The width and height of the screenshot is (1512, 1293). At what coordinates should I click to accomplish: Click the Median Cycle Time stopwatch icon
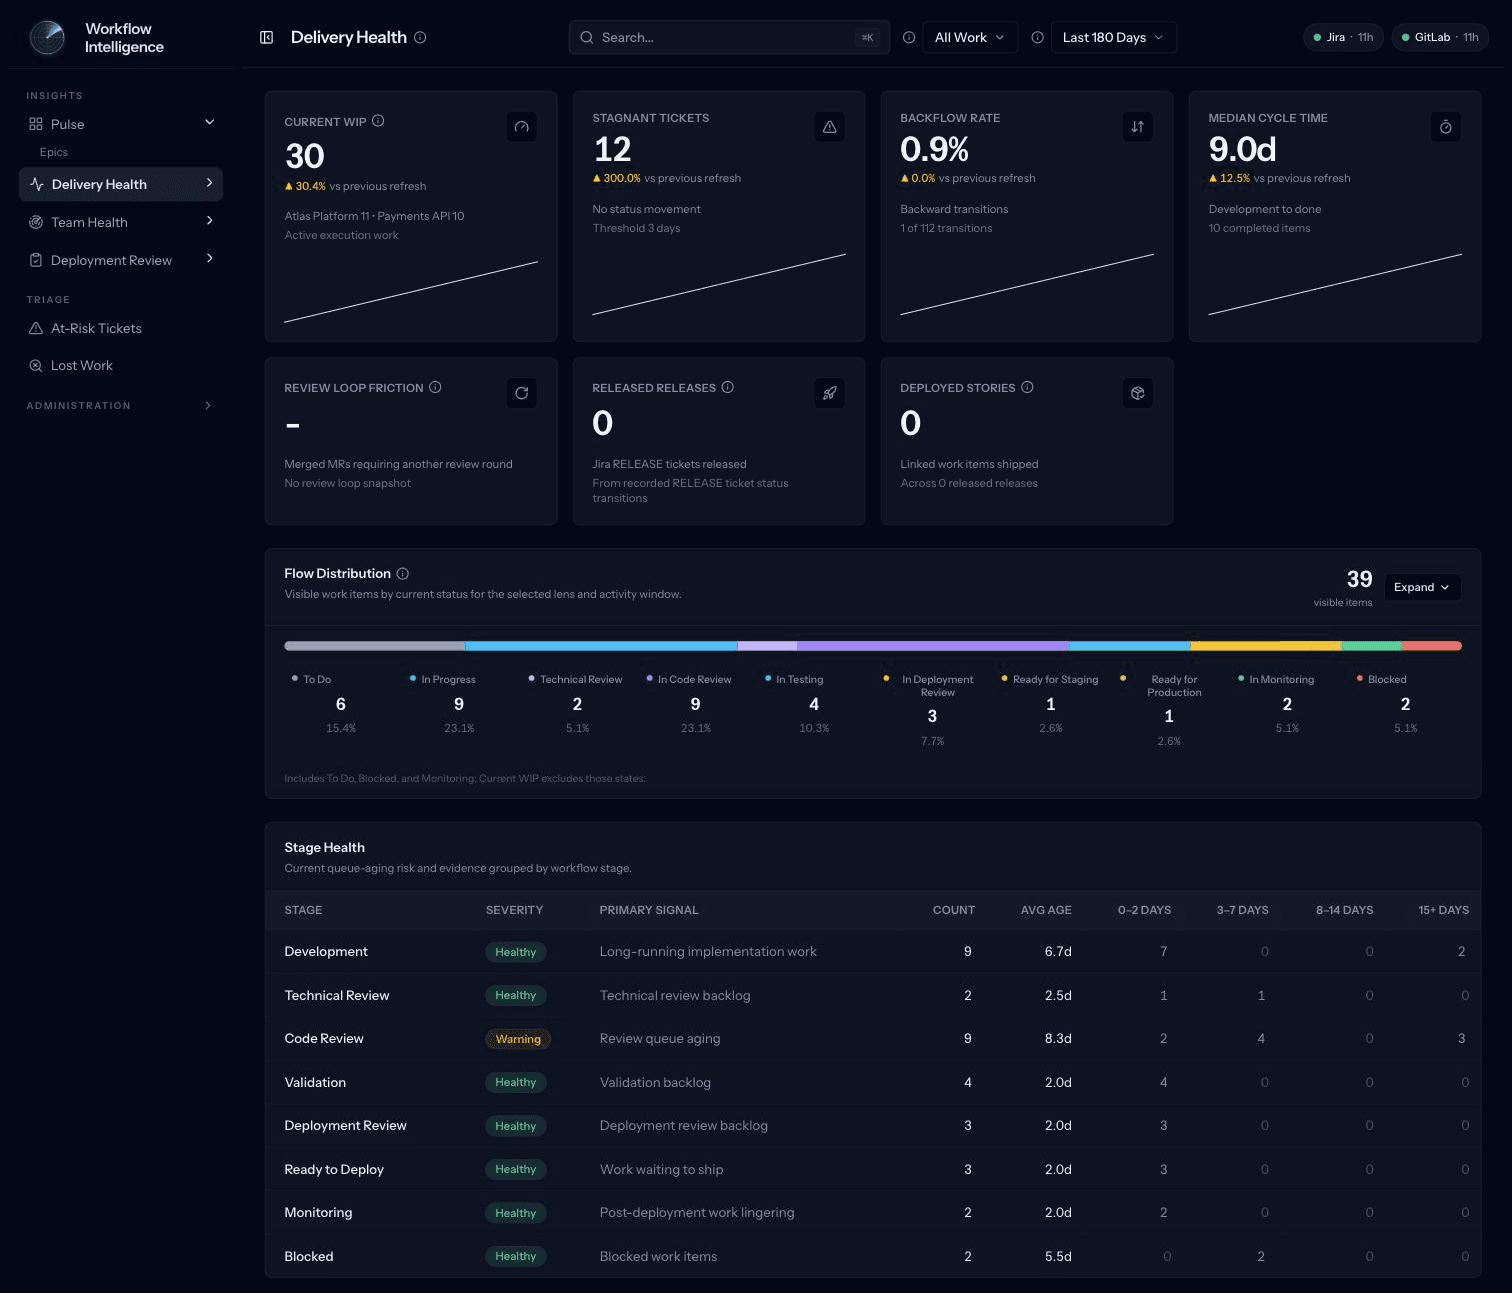click(1445, 127)
